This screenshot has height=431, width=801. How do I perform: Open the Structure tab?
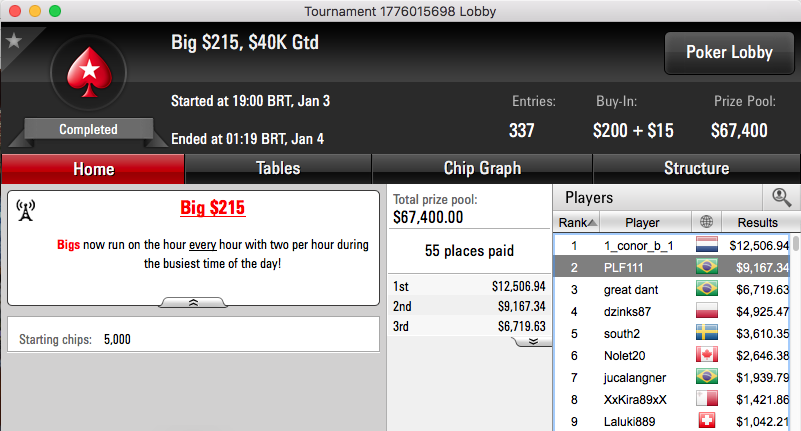(x=696, y=169)
